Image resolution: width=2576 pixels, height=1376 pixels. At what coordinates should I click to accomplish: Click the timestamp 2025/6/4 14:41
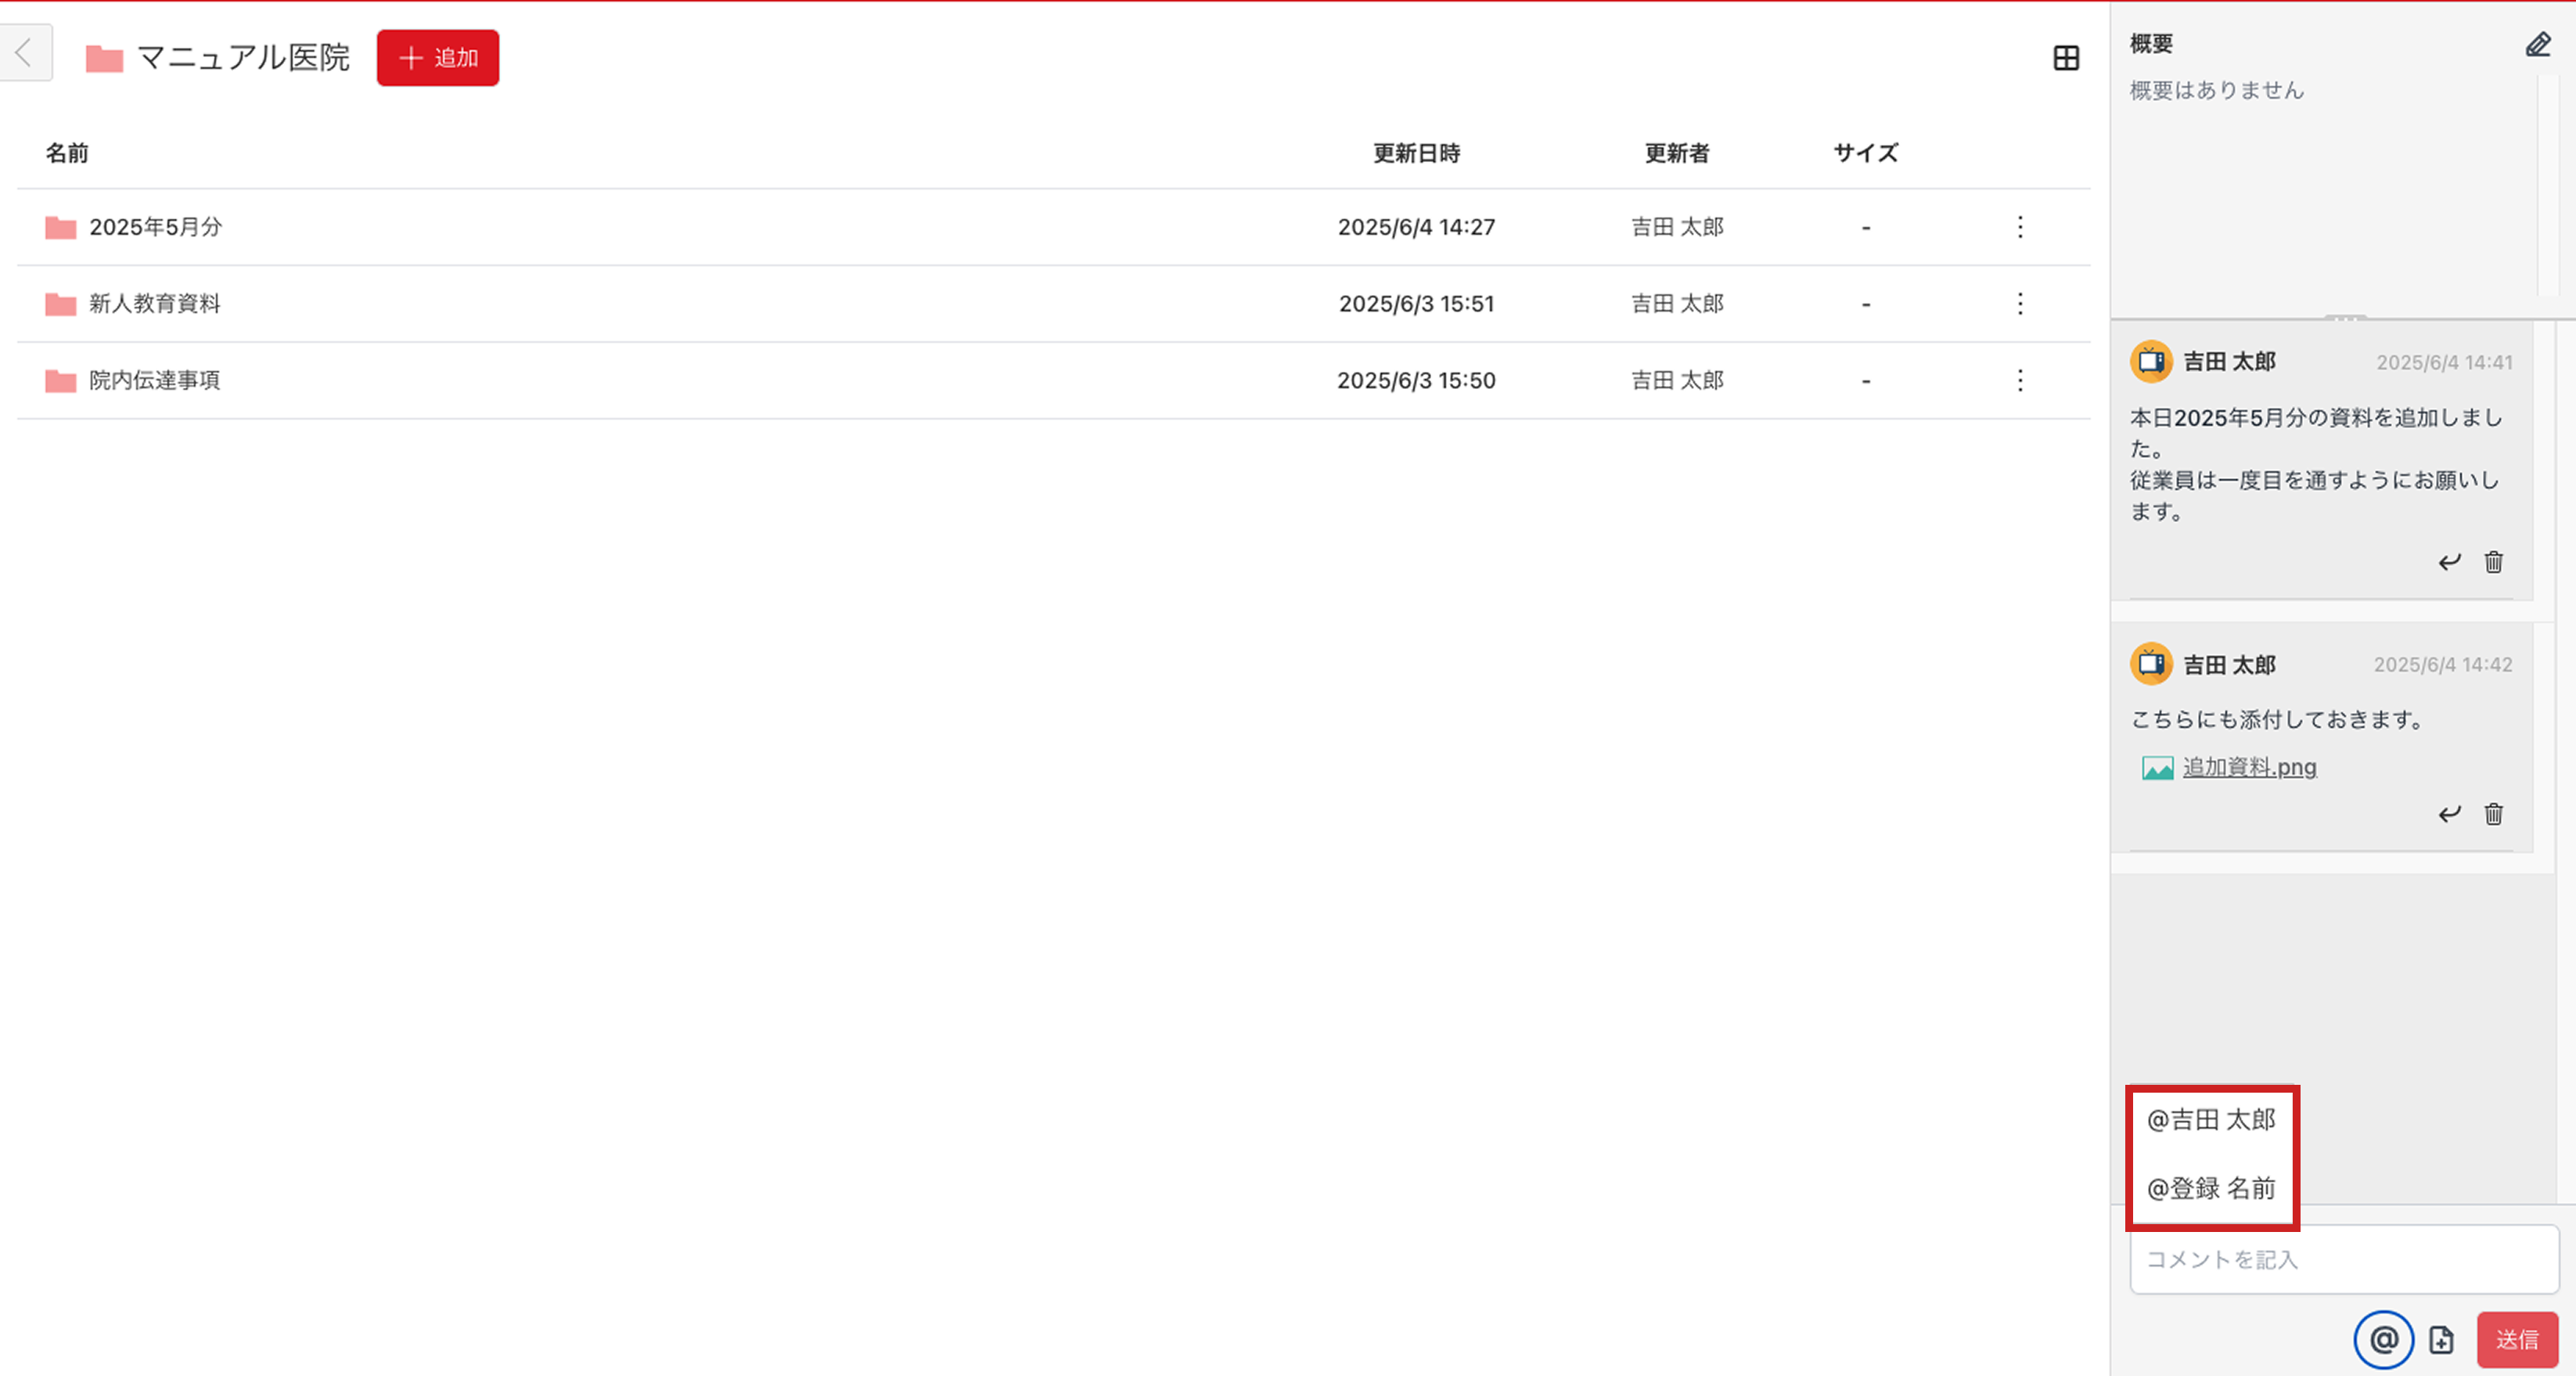pyautogui.click(x=2444, y=362)
